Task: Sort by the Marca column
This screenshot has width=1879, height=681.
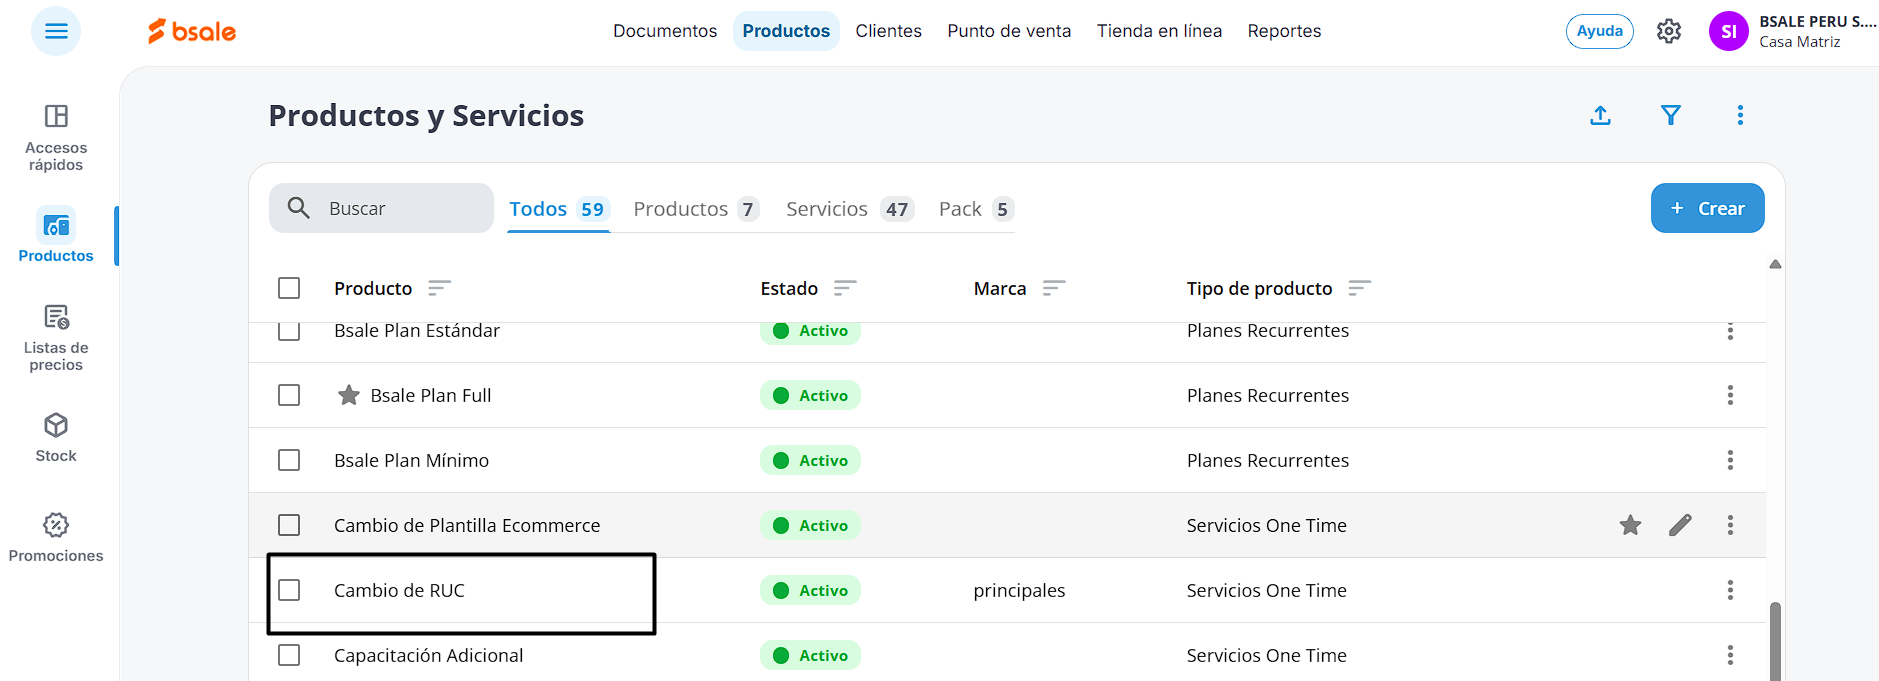Action: (x=1054, y=288)
